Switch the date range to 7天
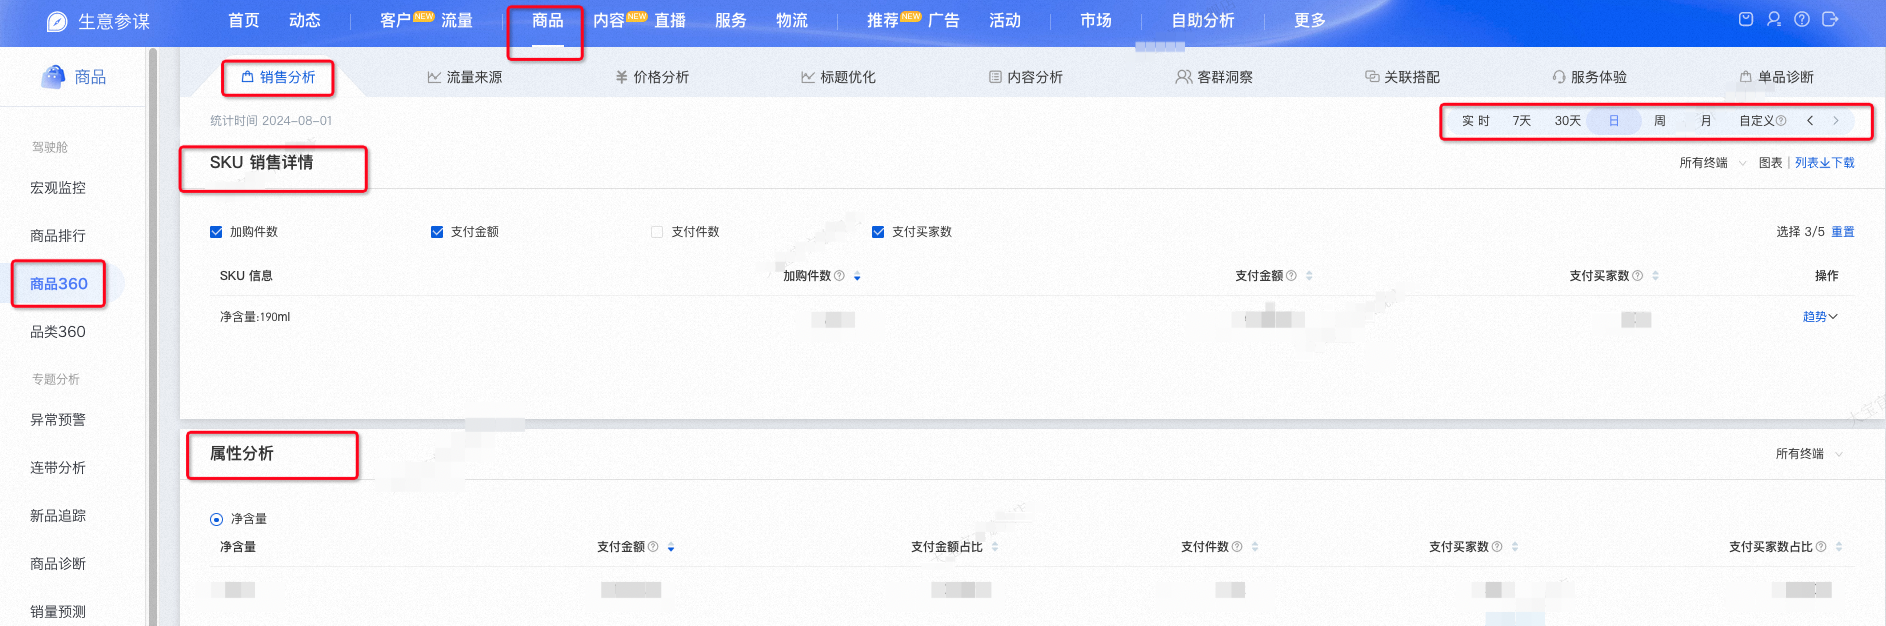 pos(1522,121)
